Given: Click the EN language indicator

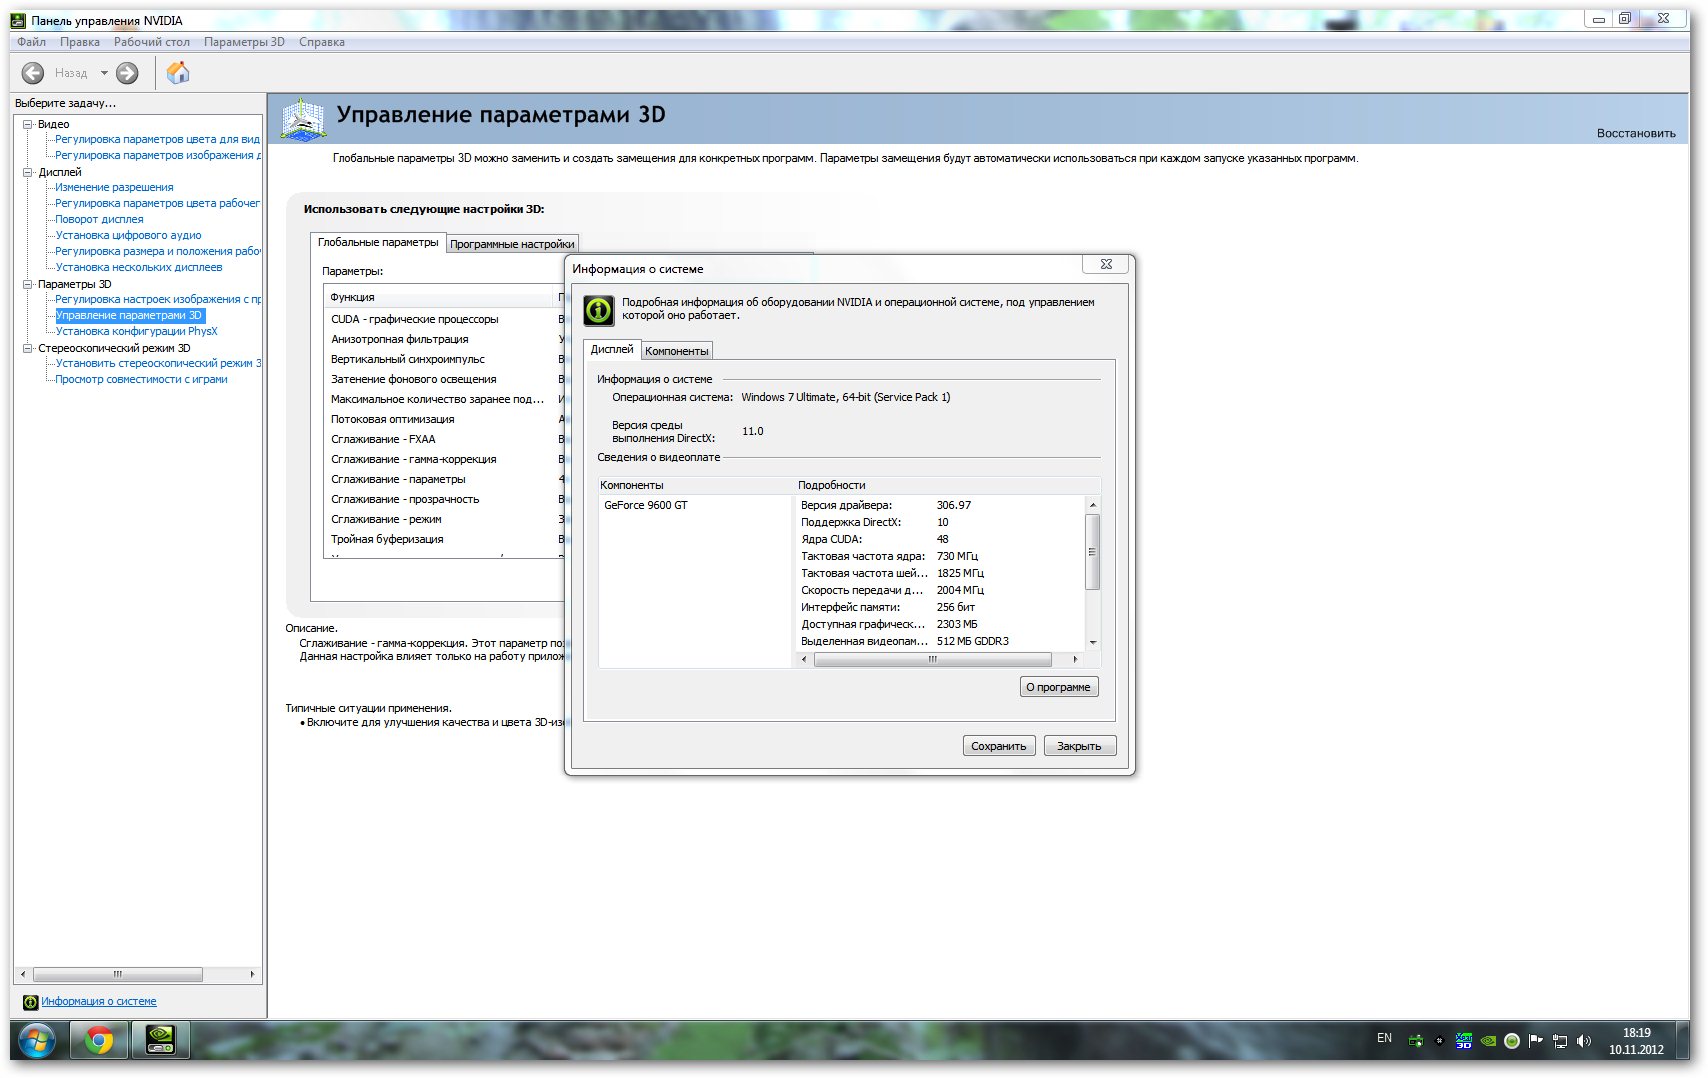Looking at the screenshot, I should pyautogui.click(x=1384, y=1038).
